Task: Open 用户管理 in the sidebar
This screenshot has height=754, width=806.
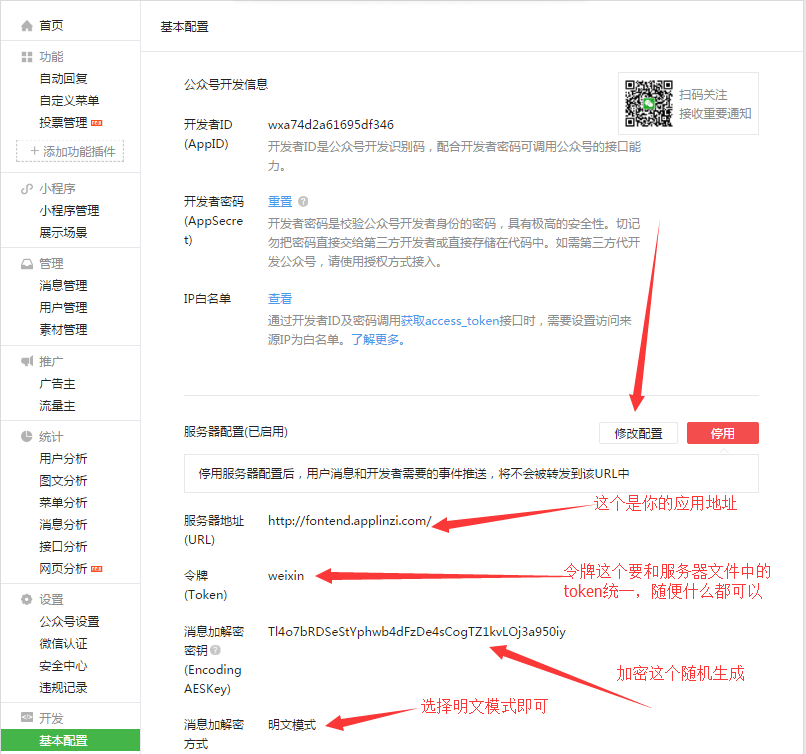Action: point(63,308)
